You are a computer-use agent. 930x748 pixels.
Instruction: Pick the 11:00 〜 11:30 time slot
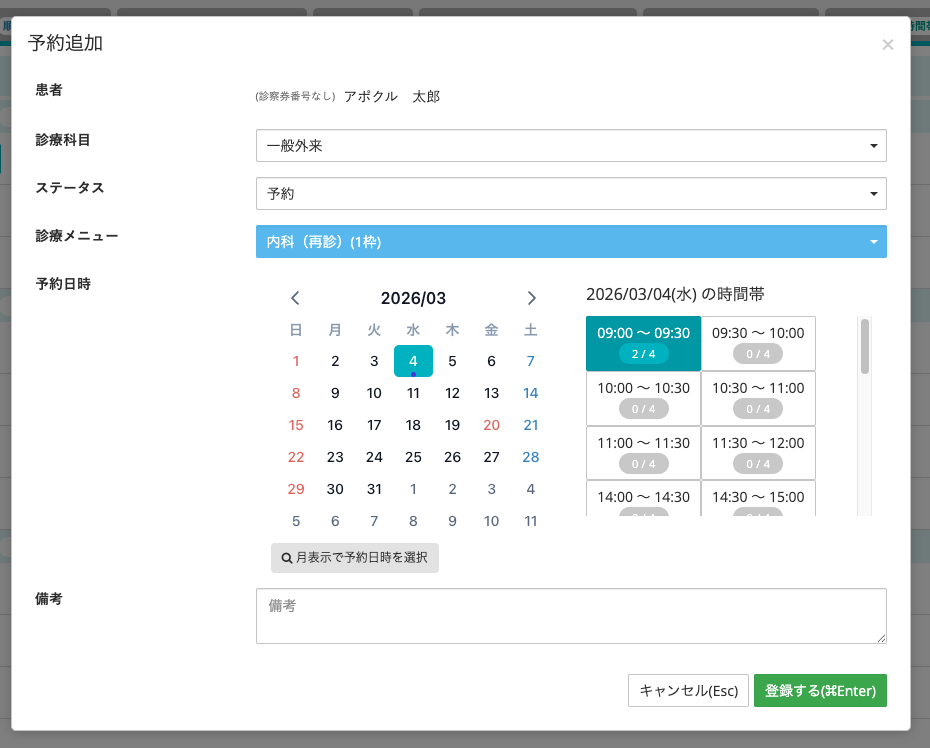tap(643, 453)
